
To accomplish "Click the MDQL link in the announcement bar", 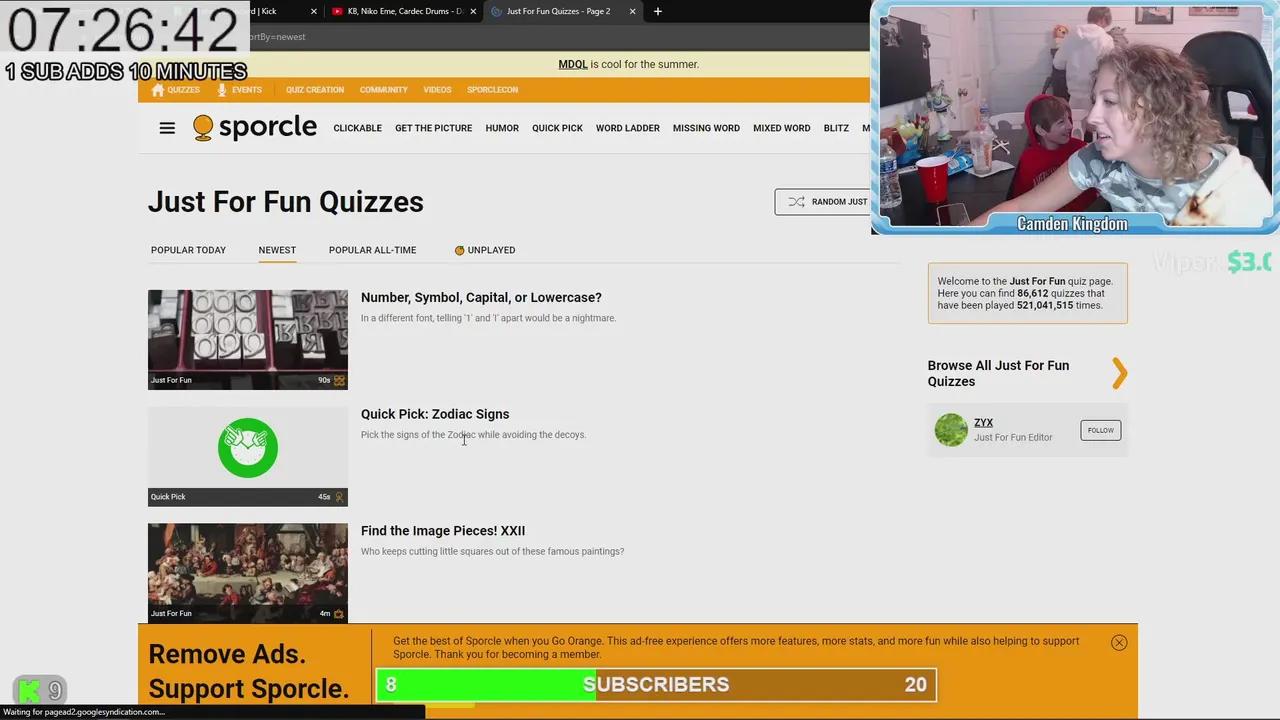I will 573,64.
